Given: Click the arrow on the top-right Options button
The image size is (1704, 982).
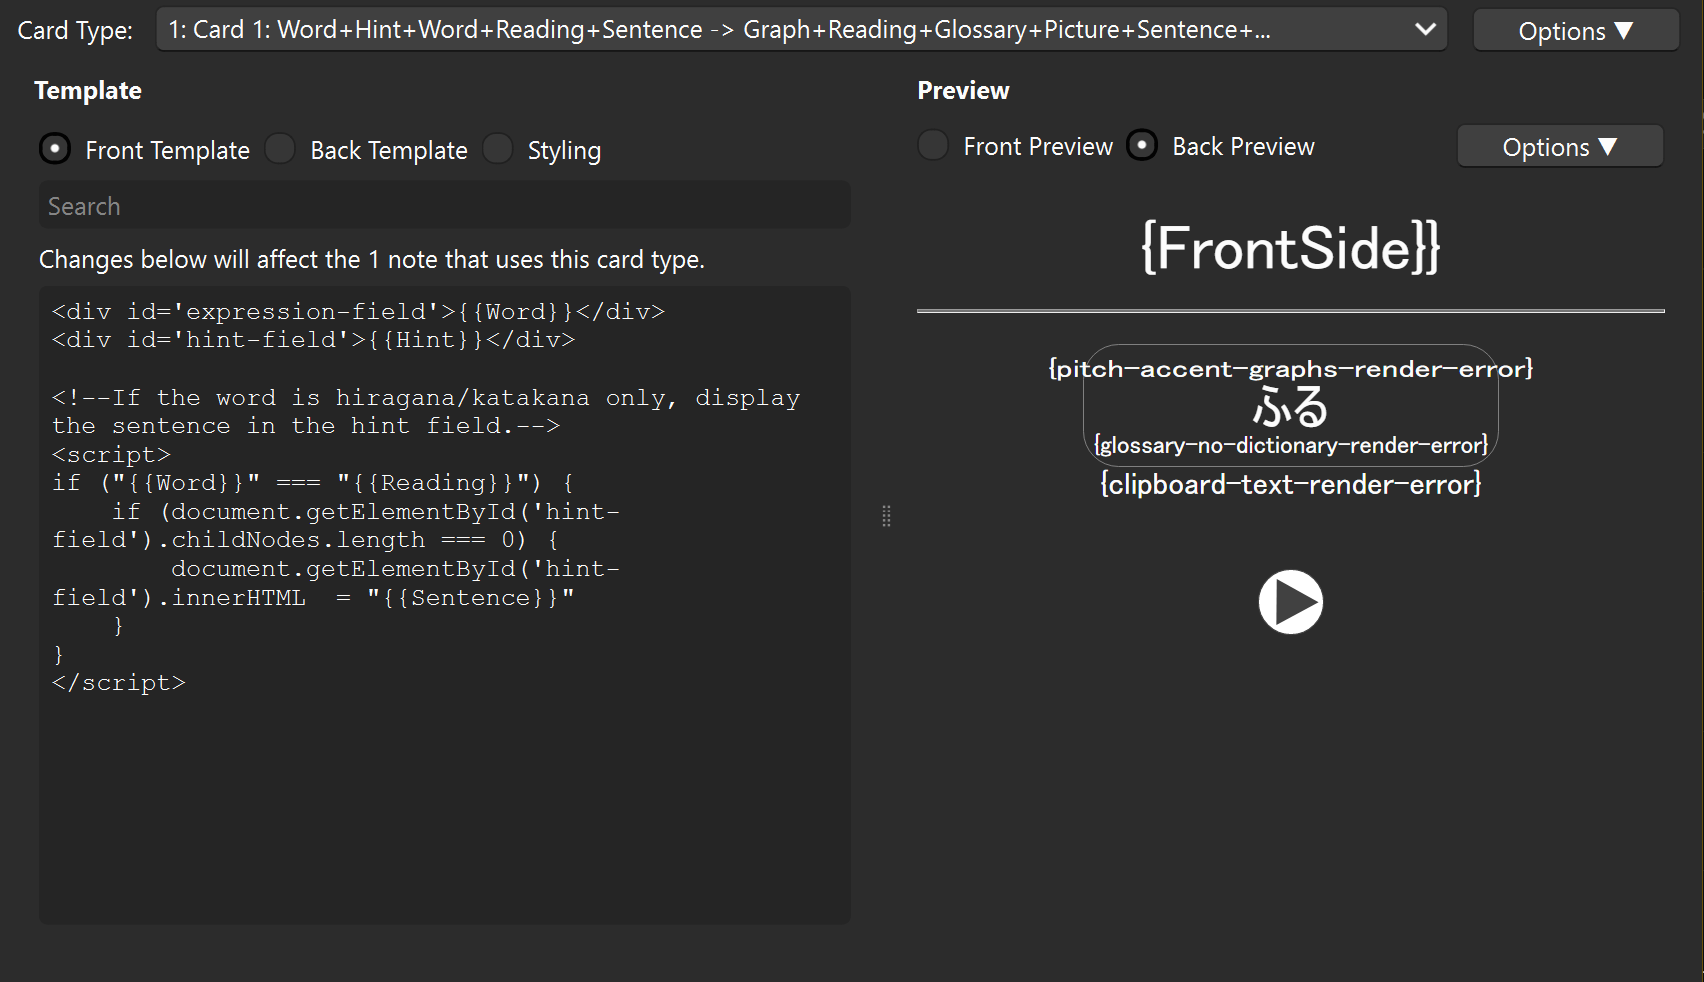Looking at the screenshot, I should coord(1623,30).
